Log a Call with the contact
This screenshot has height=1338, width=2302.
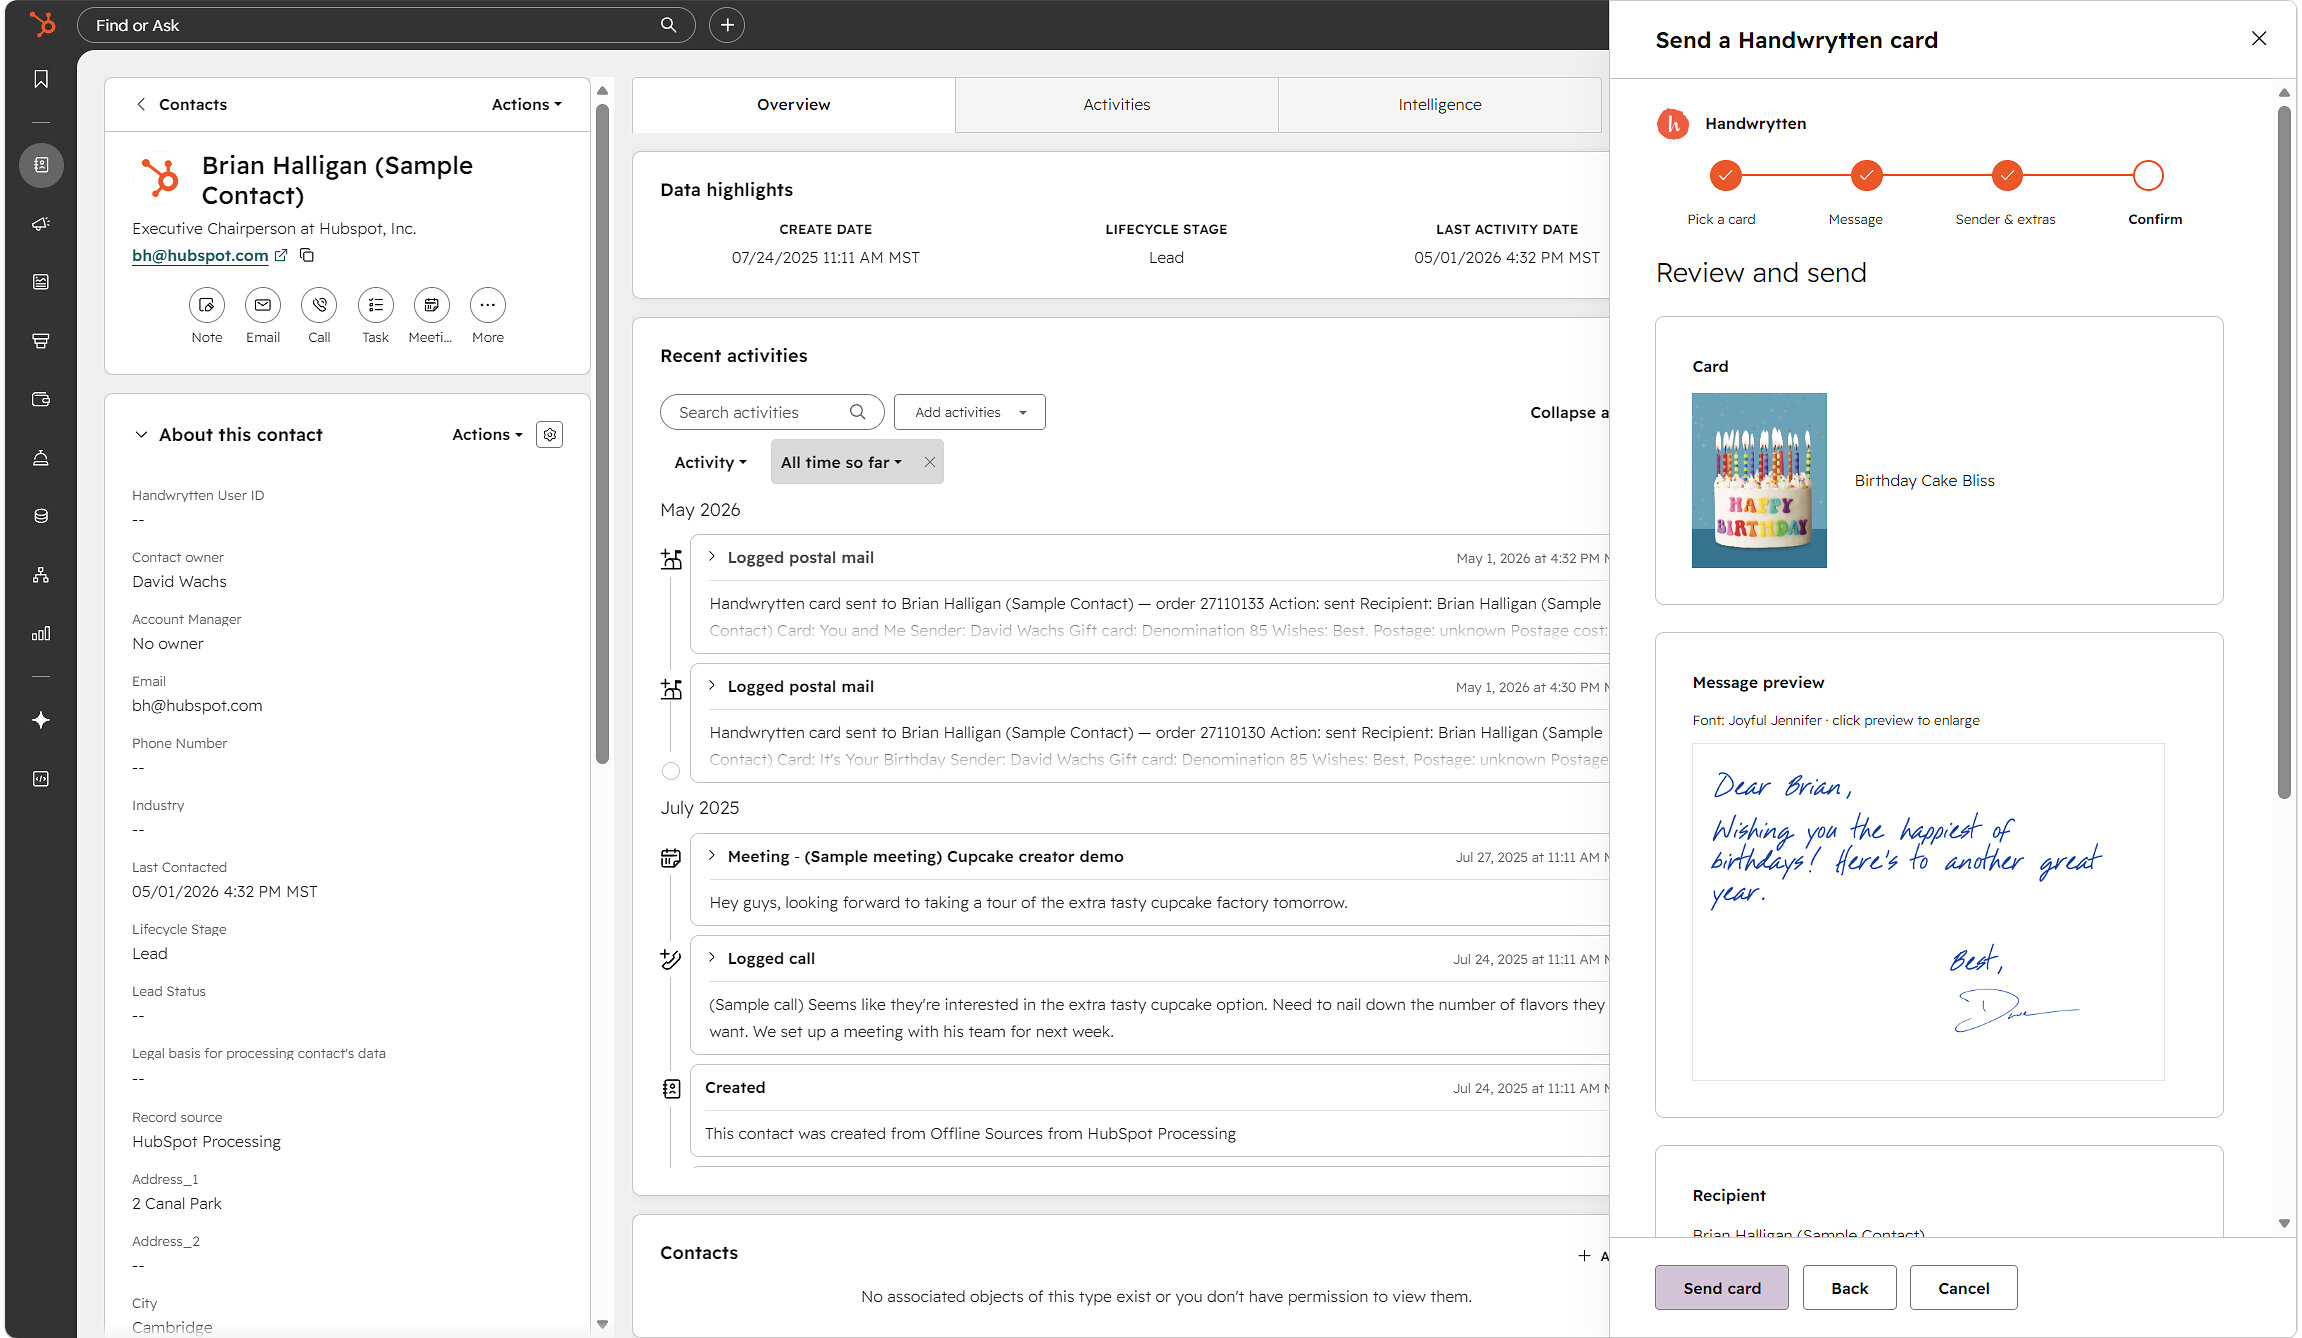[x=319, y=305]
